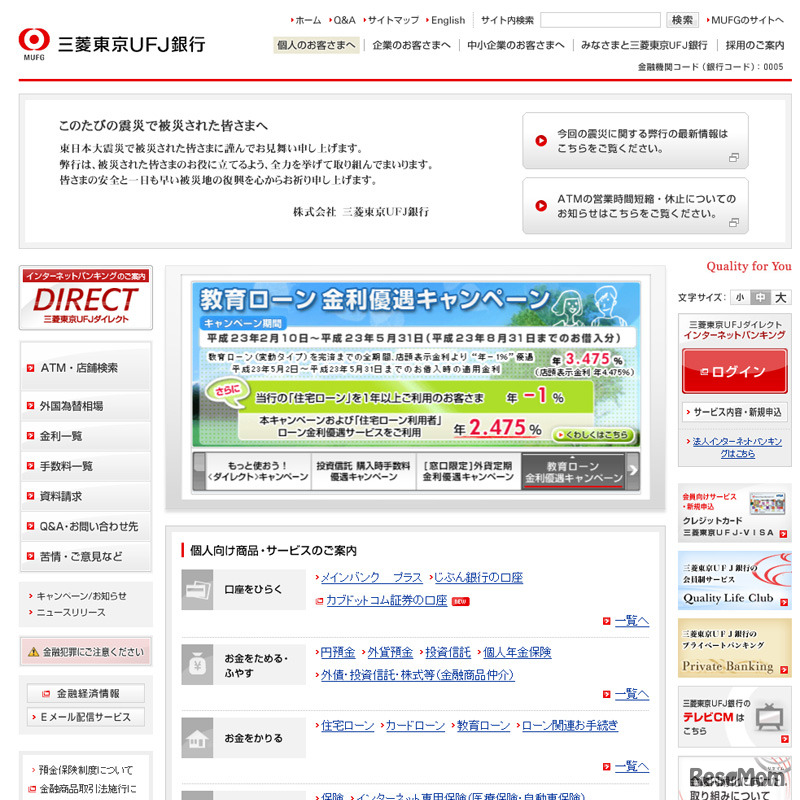Open 個人のお客さまへ tab

tap(316, 45)
